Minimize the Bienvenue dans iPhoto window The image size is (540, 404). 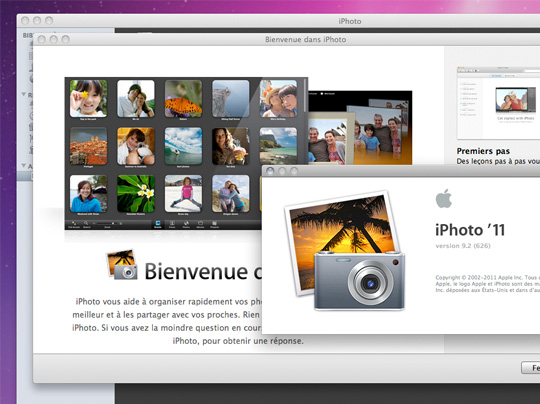coord(53,39)
